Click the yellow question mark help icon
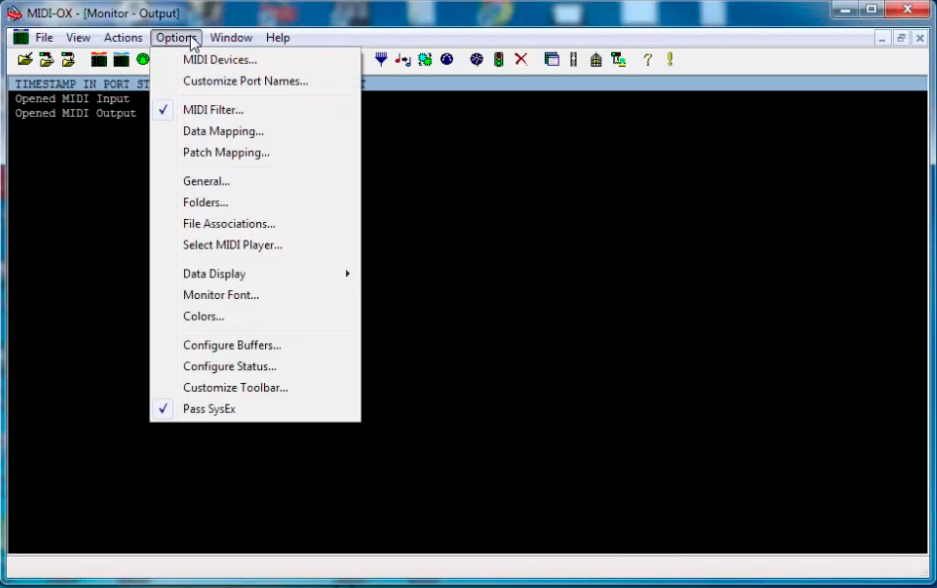 coord(648,59)
